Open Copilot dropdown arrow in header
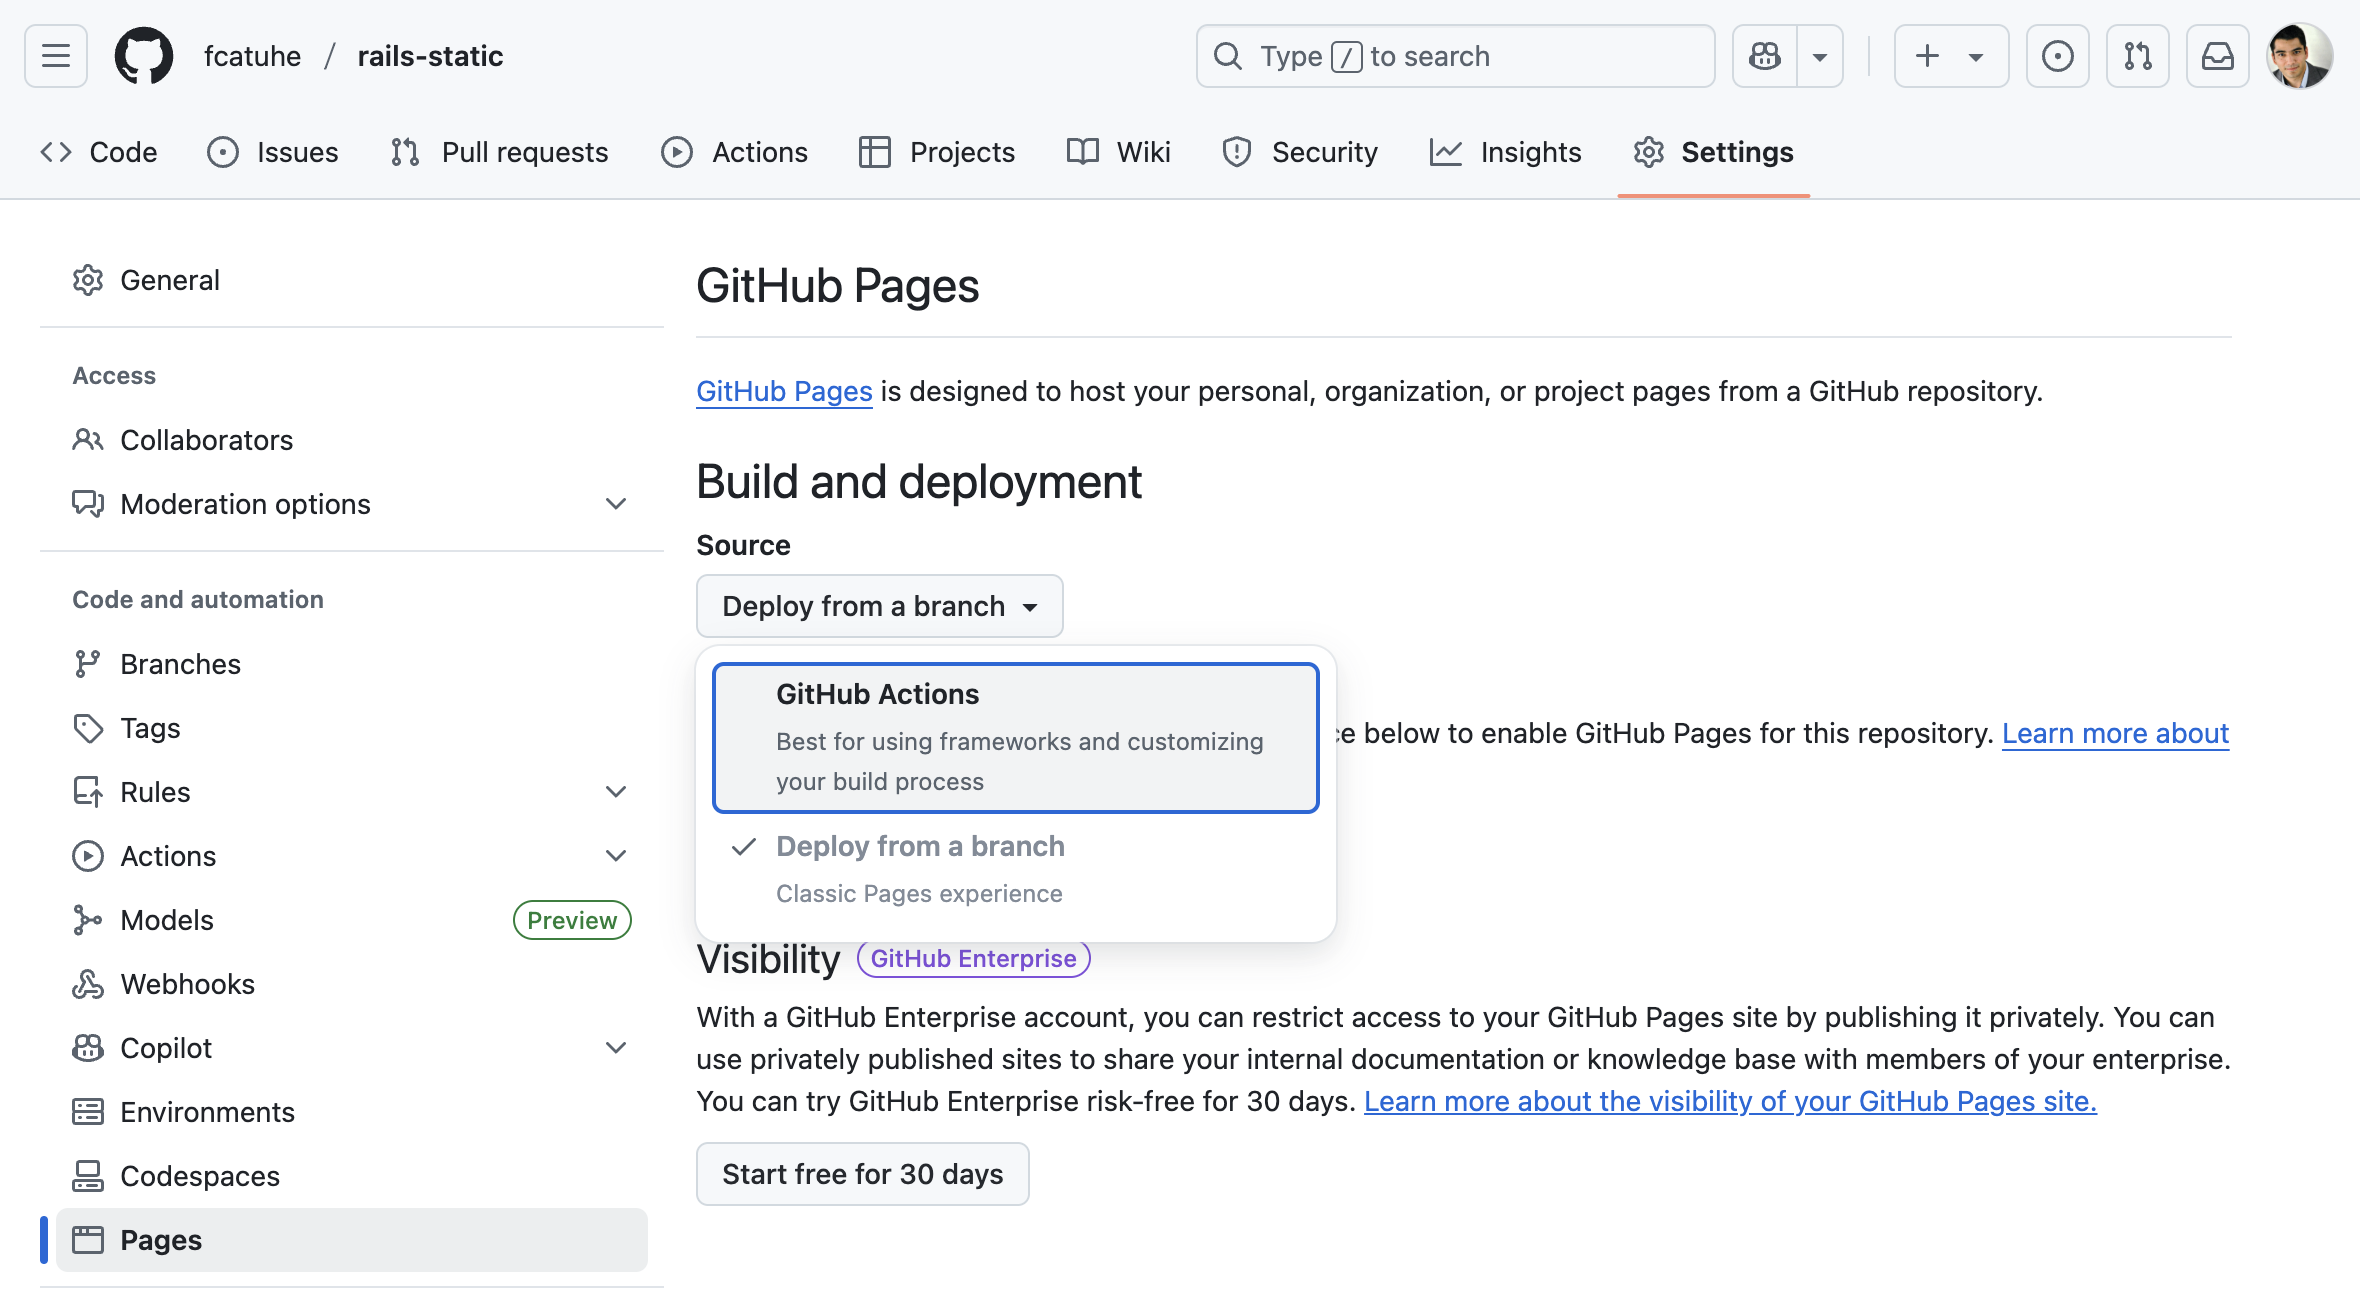The image size is (2360, 1301). pos(1820,56)
